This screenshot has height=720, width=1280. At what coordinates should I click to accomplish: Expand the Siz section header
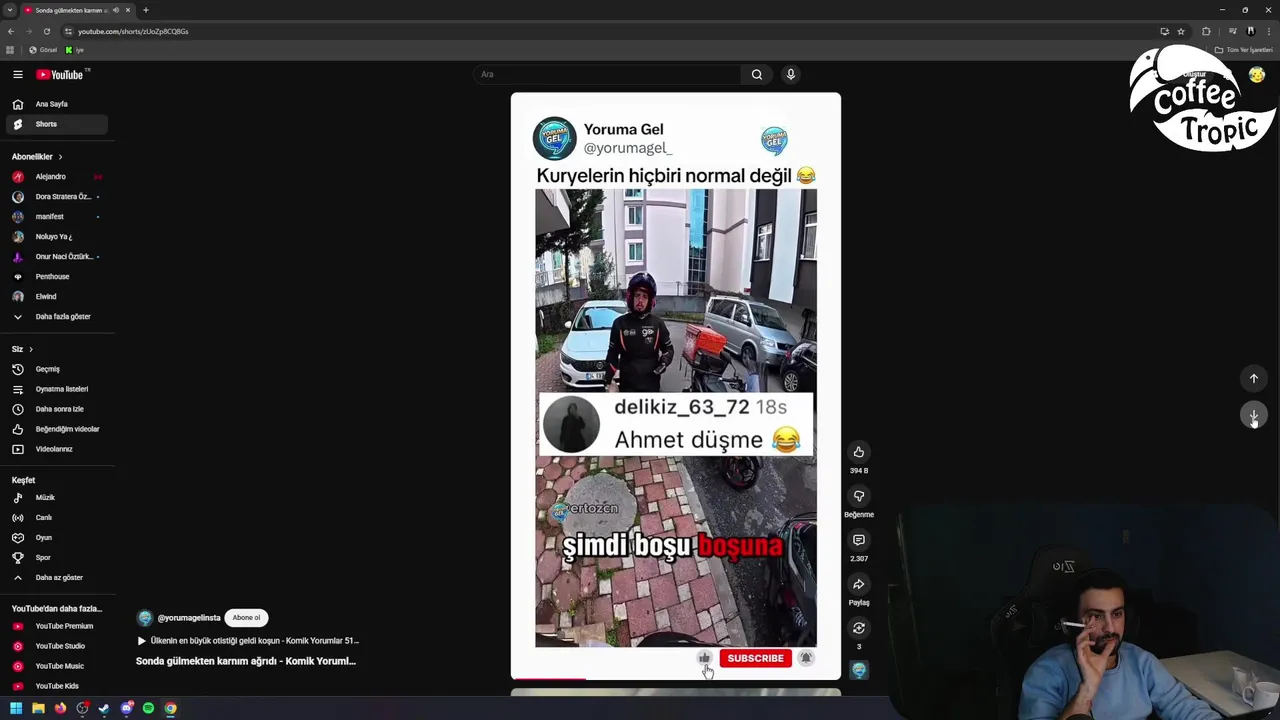click(x=22, y=349)
